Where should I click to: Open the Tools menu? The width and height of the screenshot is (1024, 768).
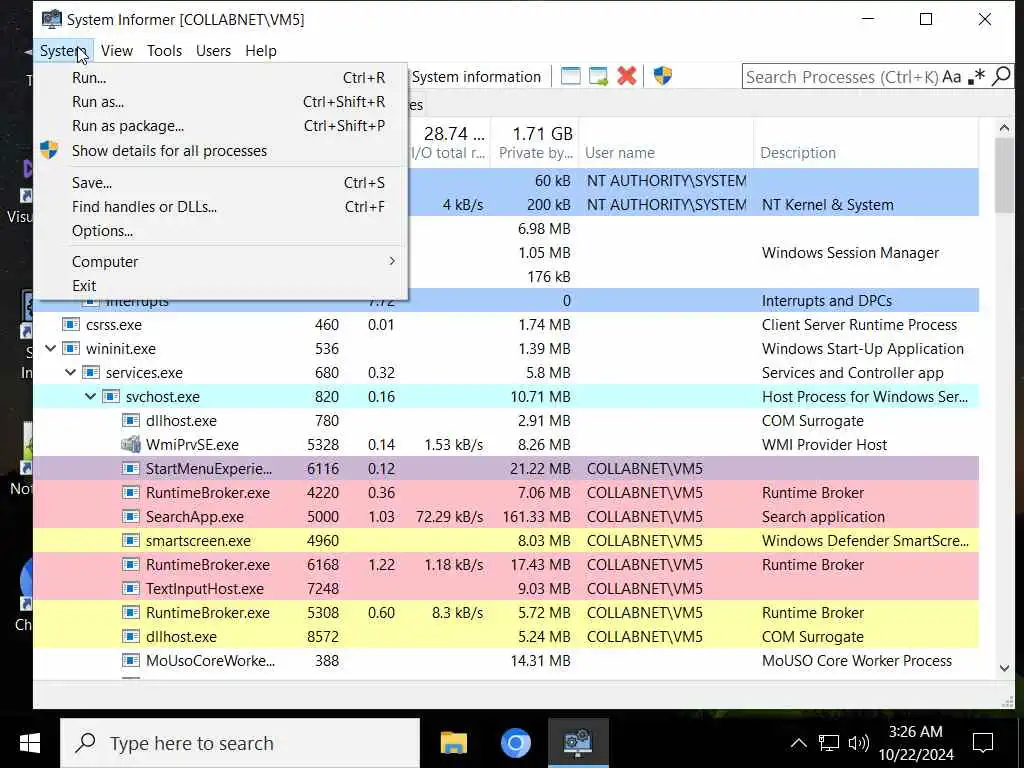[x=165, y=51]
